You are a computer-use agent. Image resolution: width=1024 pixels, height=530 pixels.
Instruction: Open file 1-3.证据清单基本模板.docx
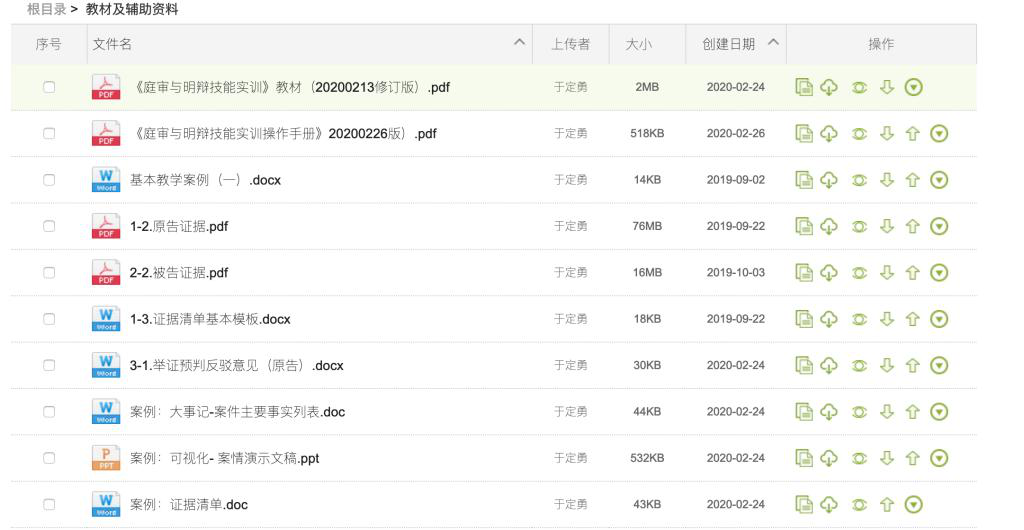click(210, 319)
